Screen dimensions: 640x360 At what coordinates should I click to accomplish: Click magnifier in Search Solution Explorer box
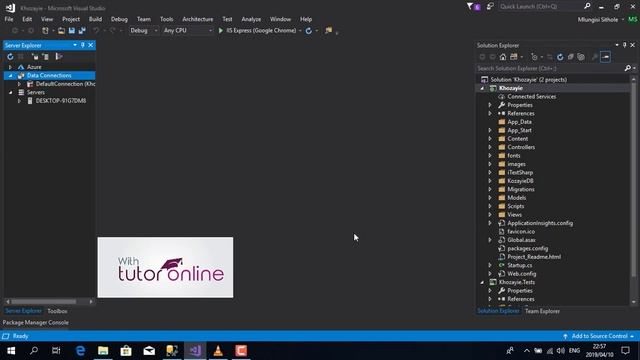628,68
